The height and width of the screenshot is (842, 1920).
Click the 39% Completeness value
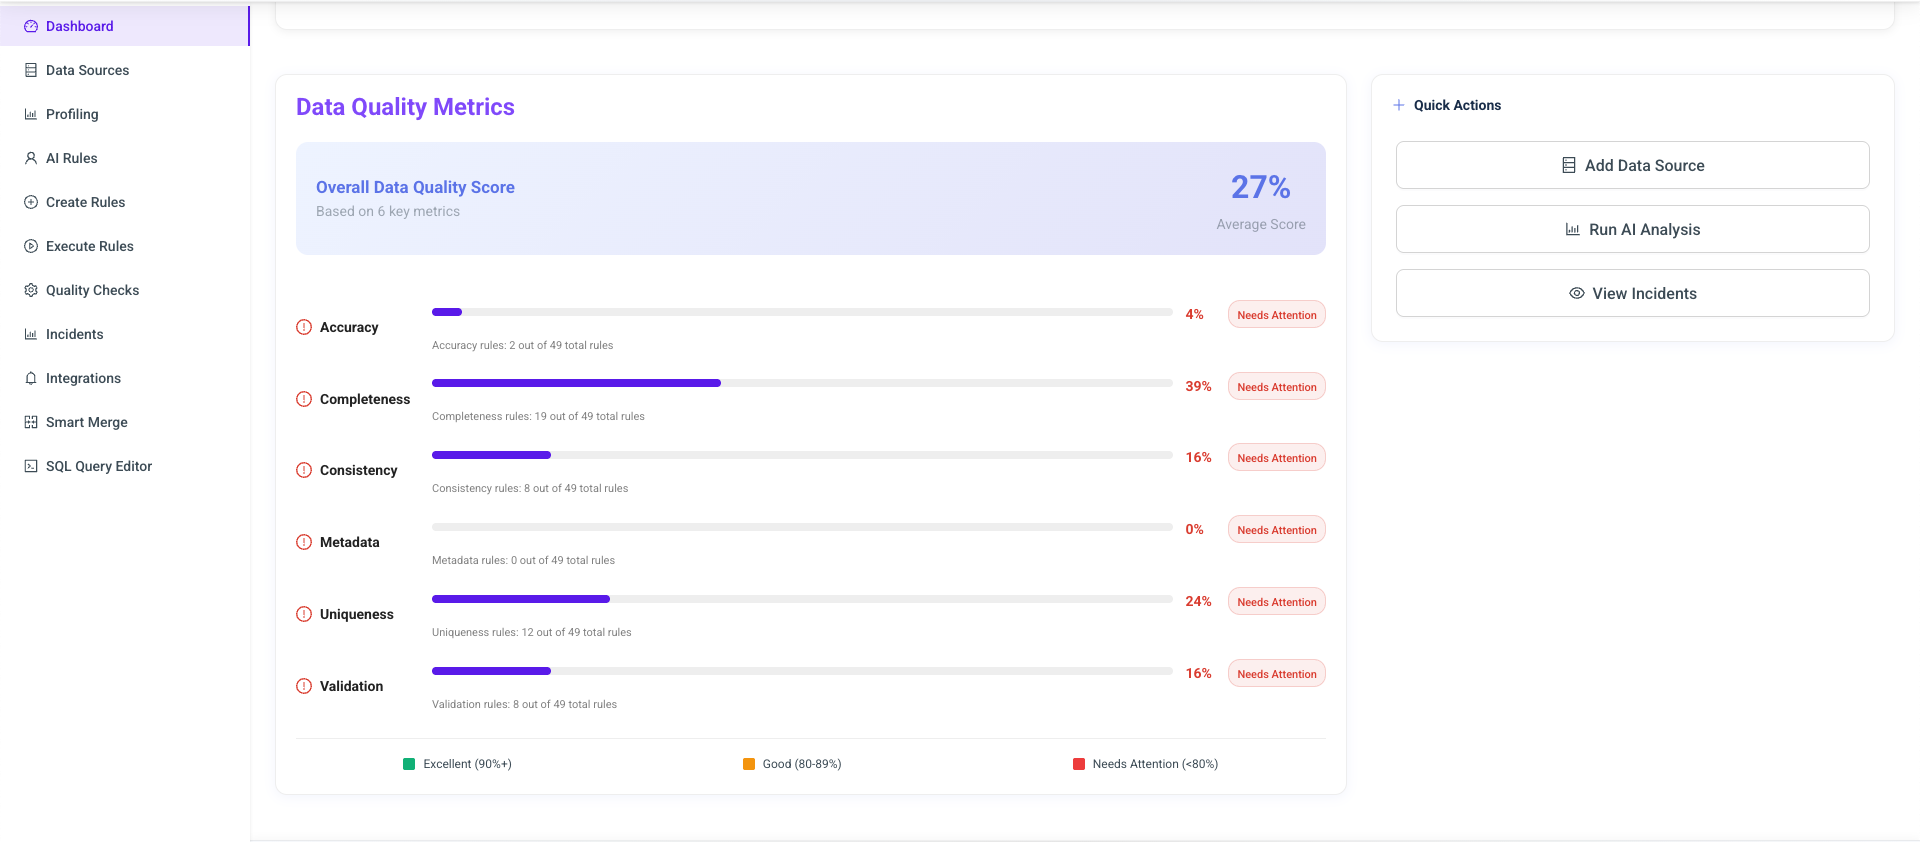click(x=1198, y=386)
